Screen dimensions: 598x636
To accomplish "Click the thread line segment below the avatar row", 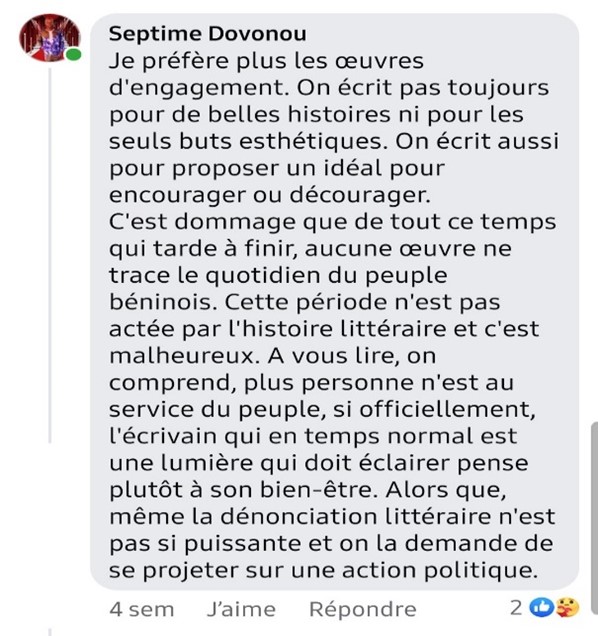I will click(x=50, y=632).
